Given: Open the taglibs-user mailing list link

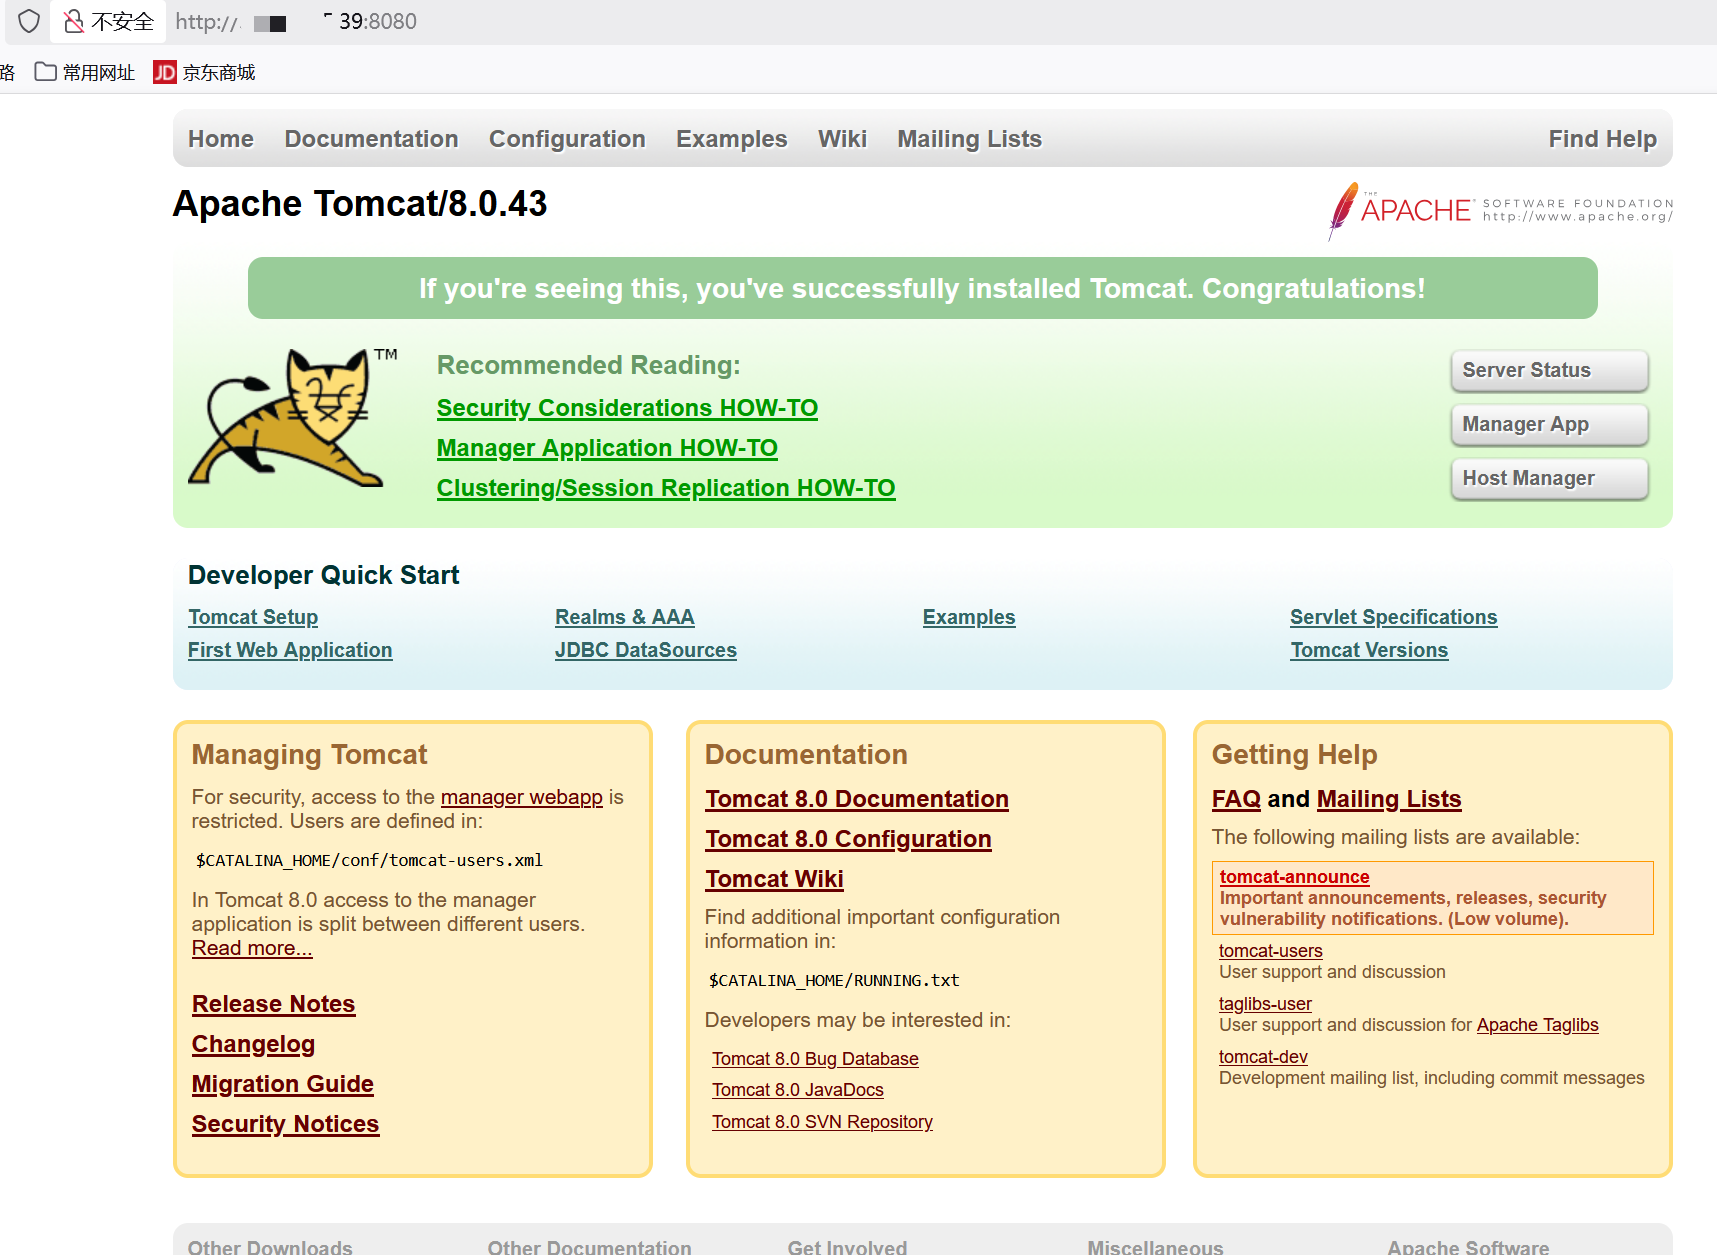Looking at the screenshot, I should click(x=1265, y=1004).
